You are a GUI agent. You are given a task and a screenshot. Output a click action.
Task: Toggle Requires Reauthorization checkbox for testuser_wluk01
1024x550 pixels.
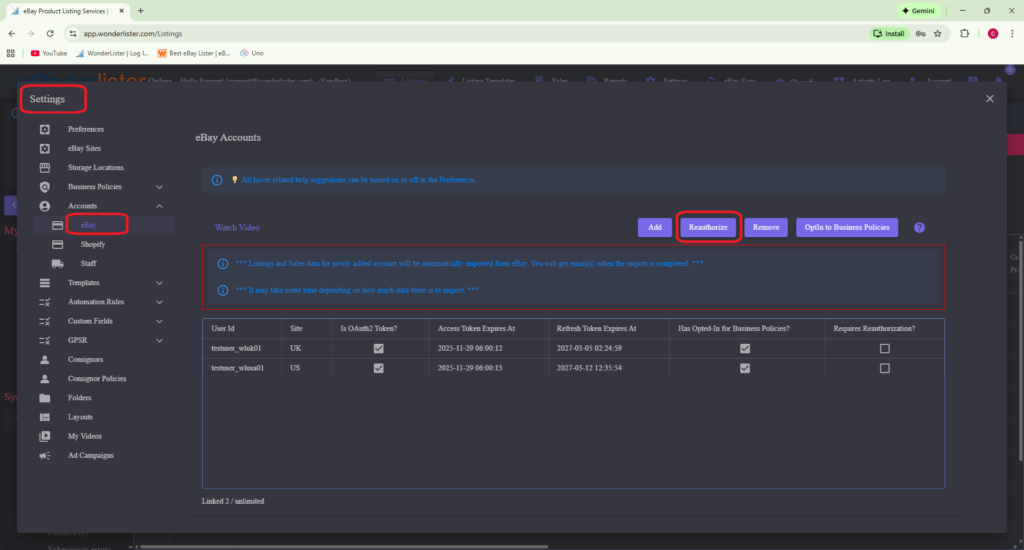[x=884, y=348]
